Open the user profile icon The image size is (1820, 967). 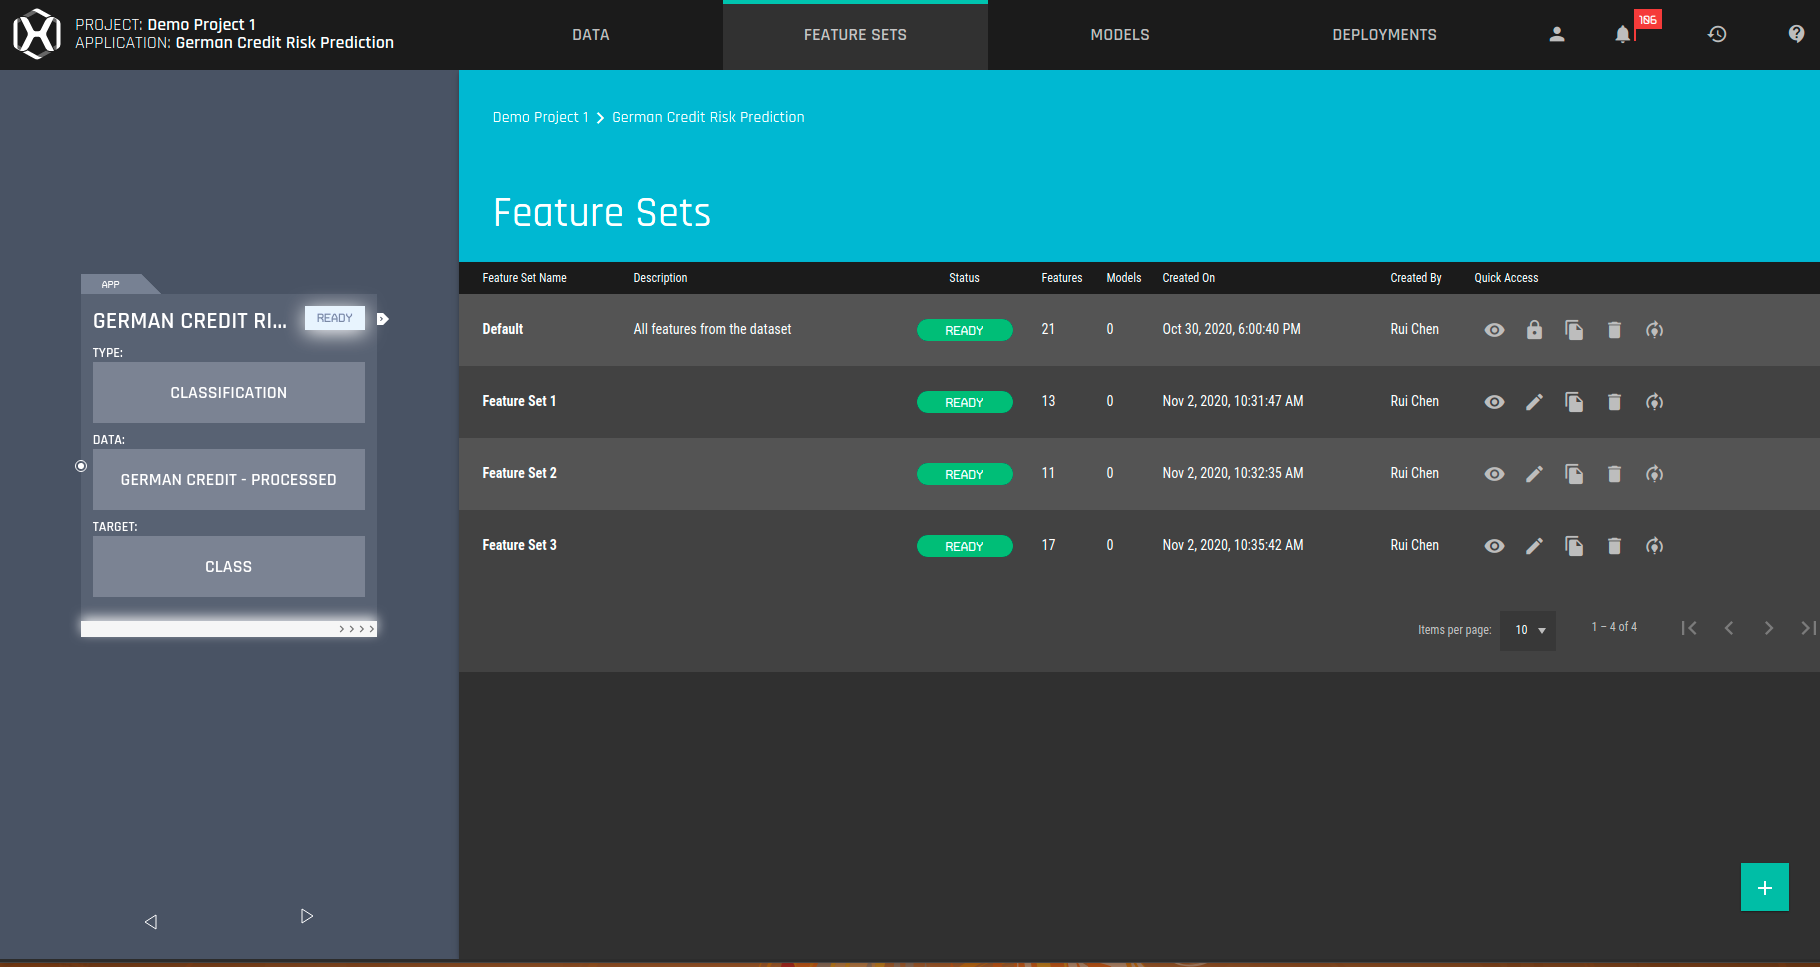[1556, 33]
